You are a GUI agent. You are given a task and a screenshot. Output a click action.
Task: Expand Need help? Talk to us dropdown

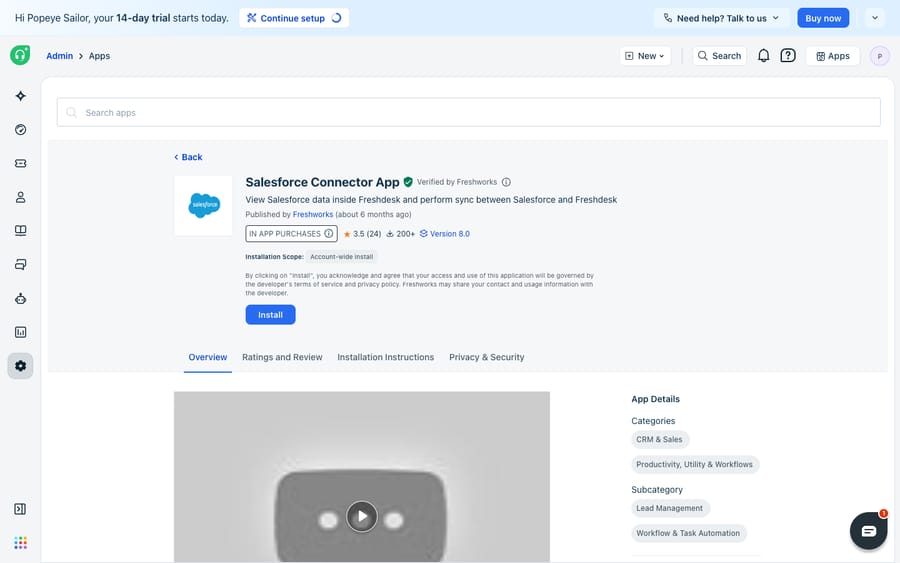(x=721, y=18)
